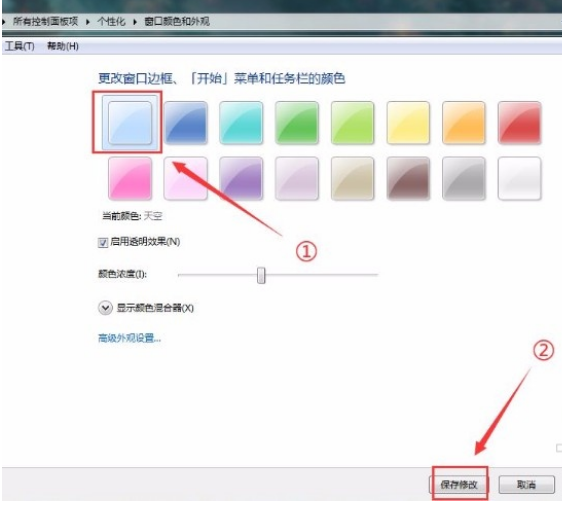Select the sky light-blue color swatch
562x505 pixels.
(x=130, y=123)
